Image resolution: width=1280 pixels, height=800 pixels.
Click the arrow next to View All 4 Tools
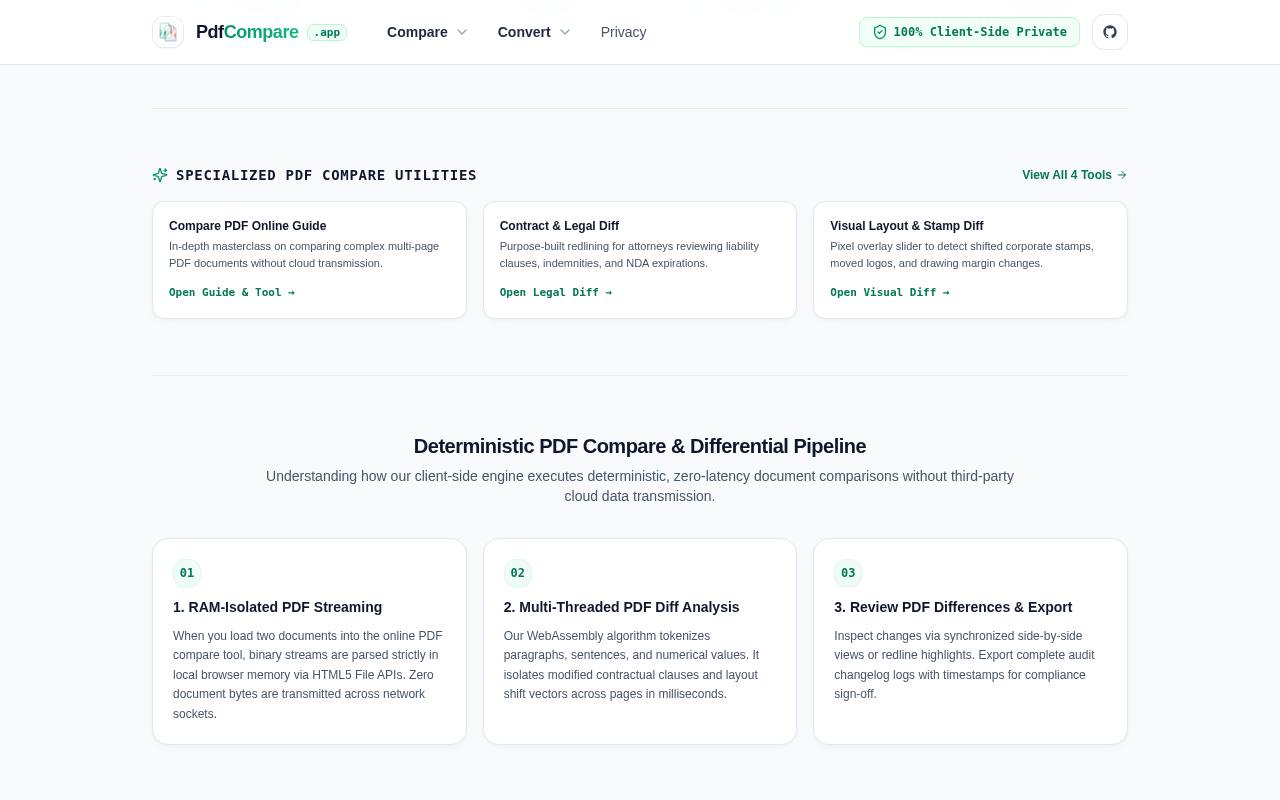coord(1122,175)
